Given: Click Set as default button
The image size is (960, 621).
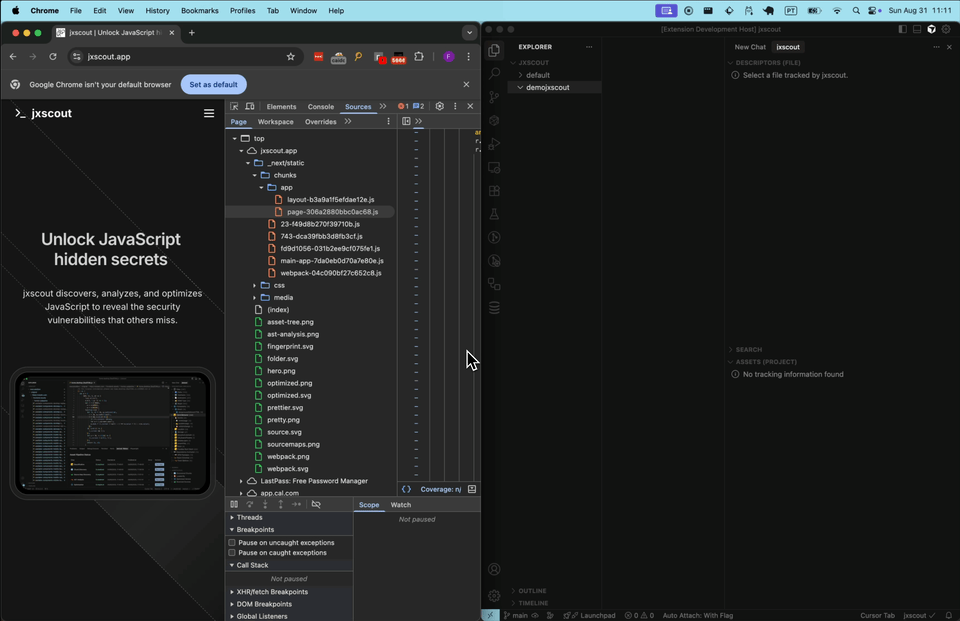Looking at the screenshot, I should [213, 85].
